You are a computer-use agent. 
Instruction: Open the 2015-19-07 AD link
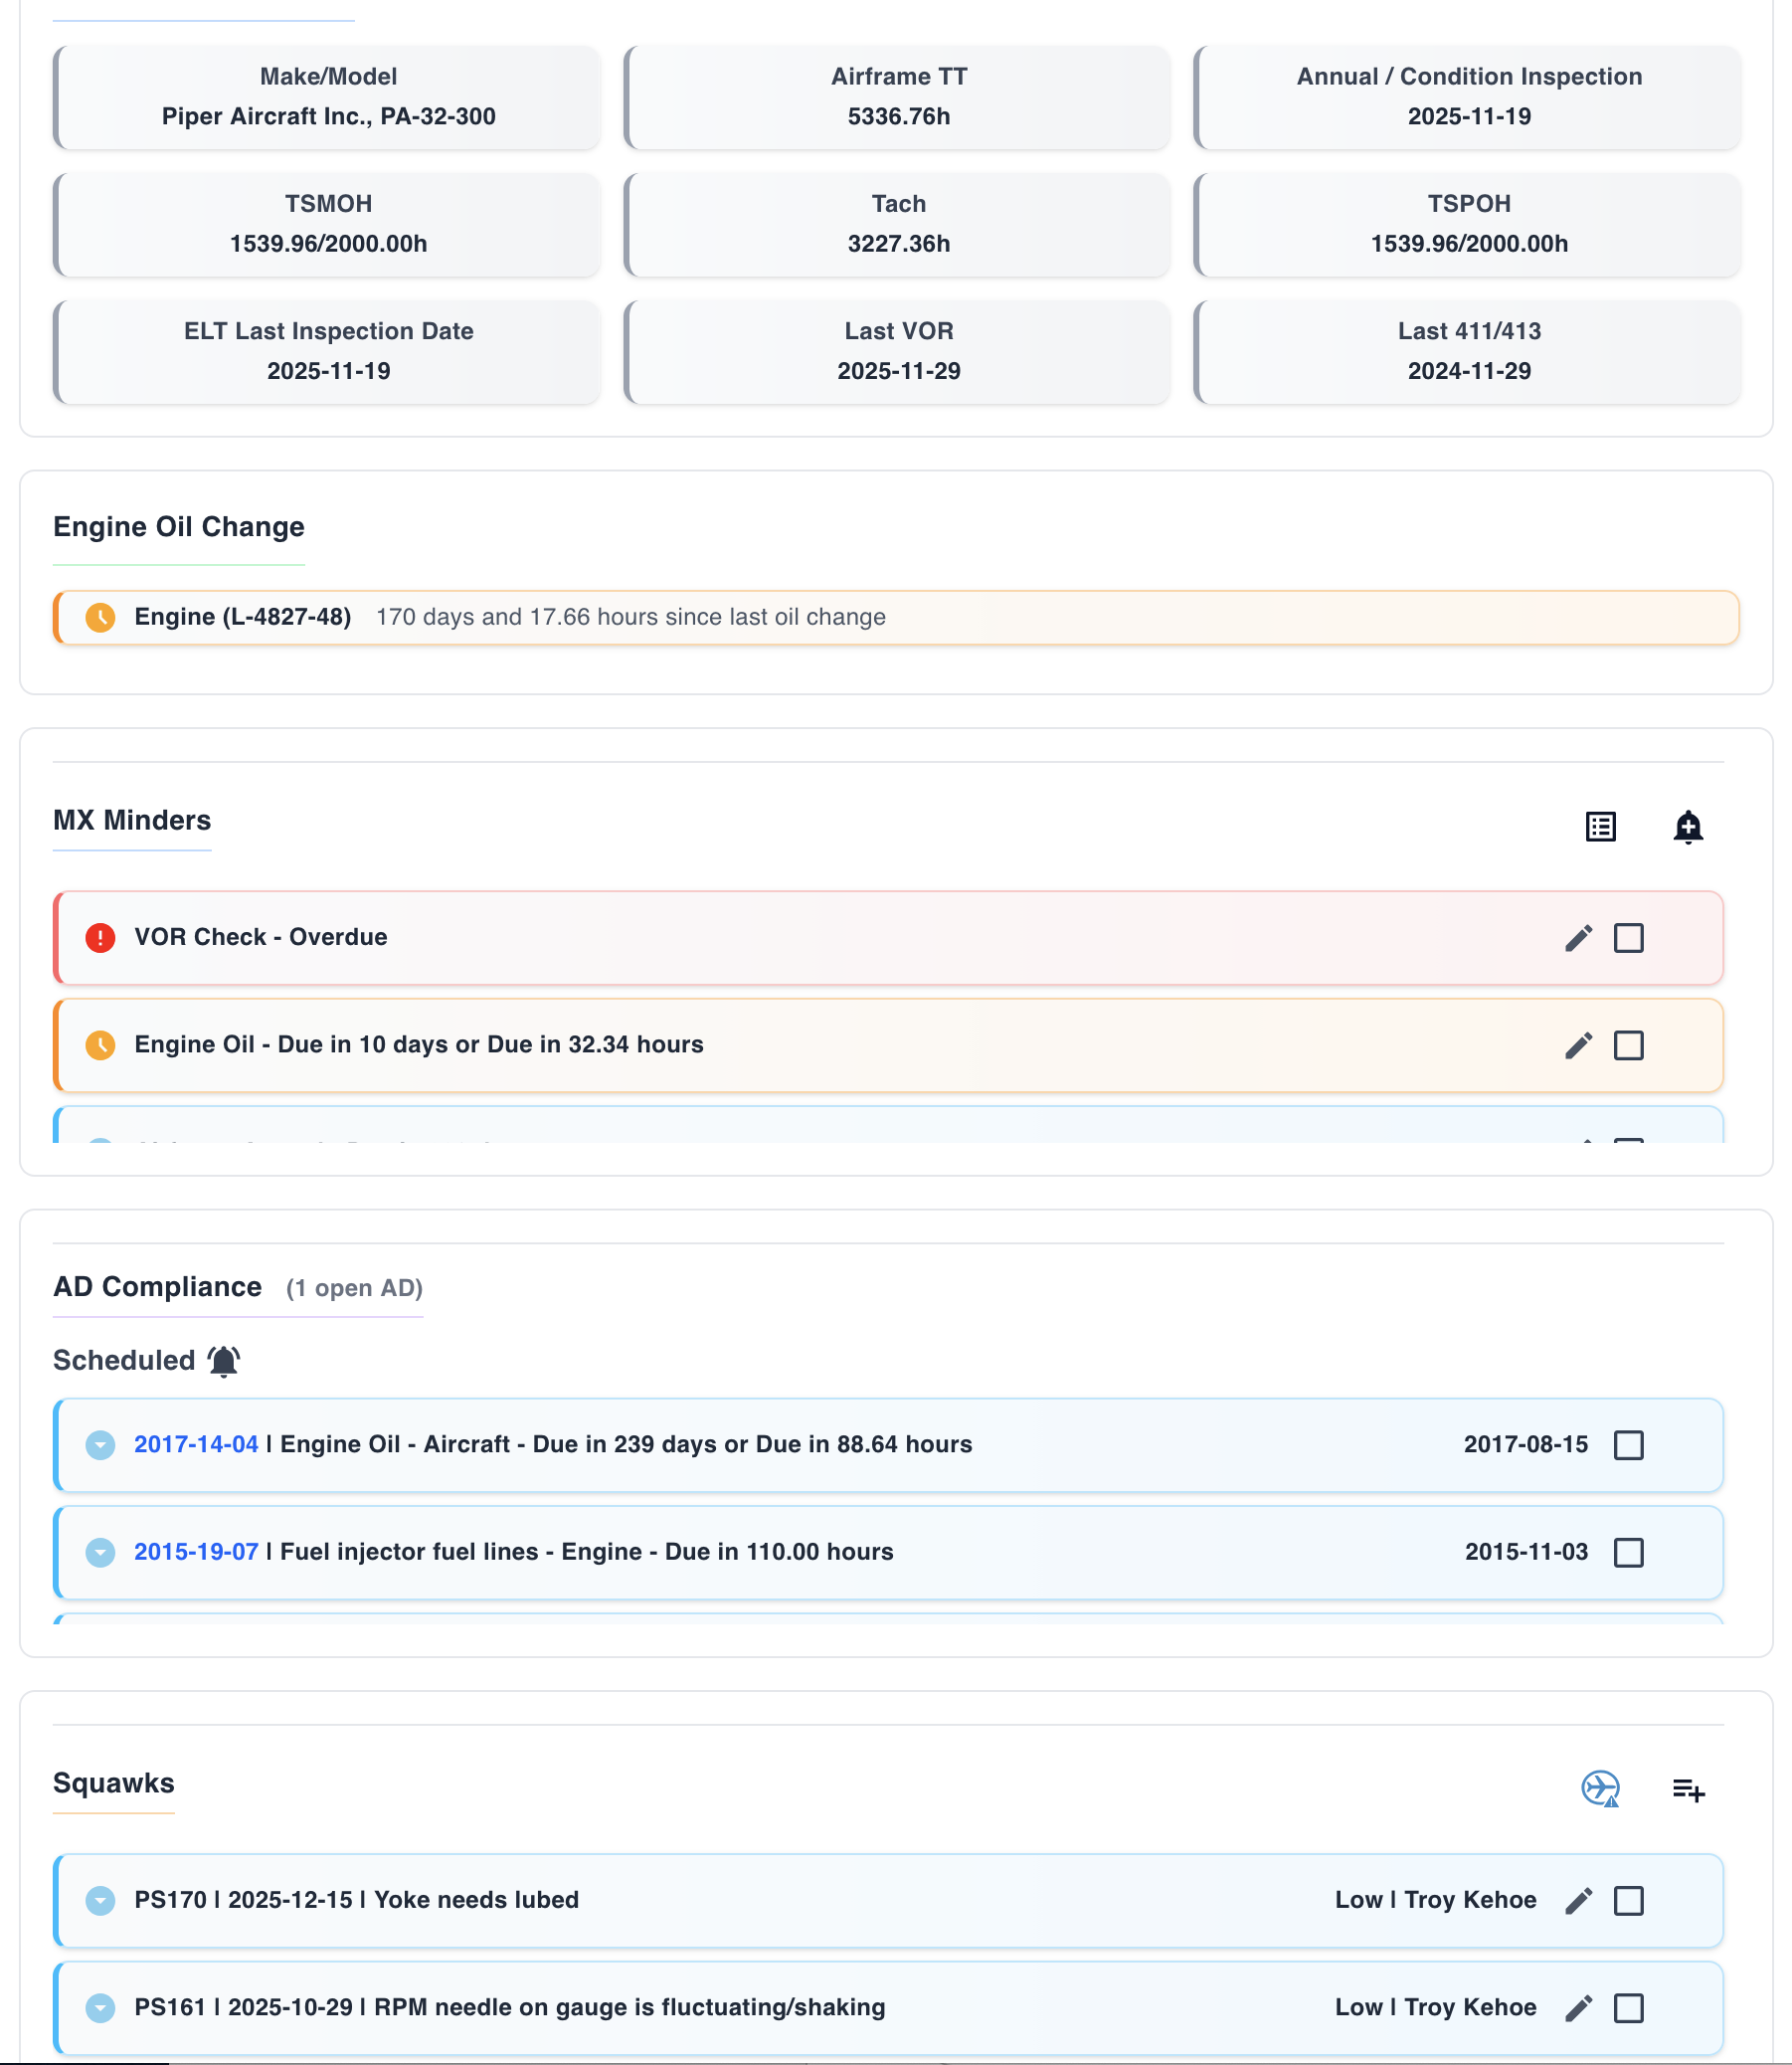coord(196,1552)
